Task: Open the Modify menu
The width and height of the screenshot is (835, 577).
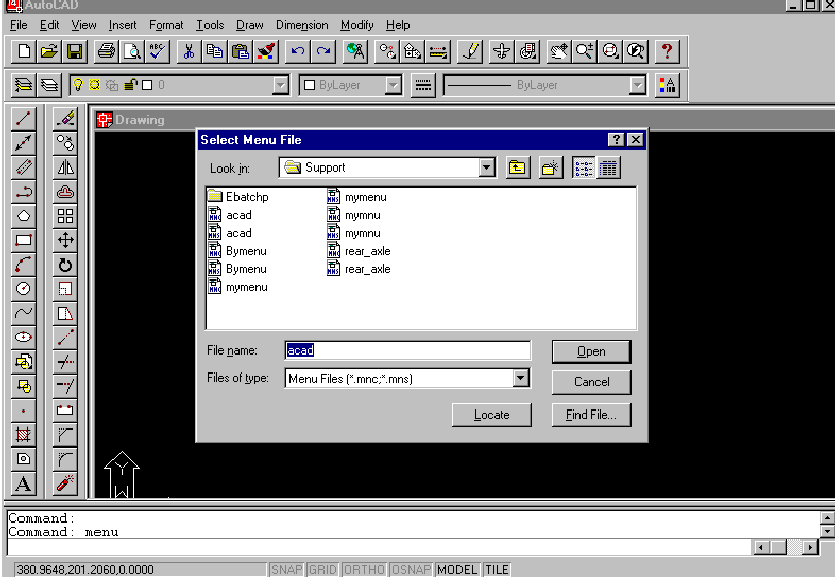Action: (x=357, y=25)
